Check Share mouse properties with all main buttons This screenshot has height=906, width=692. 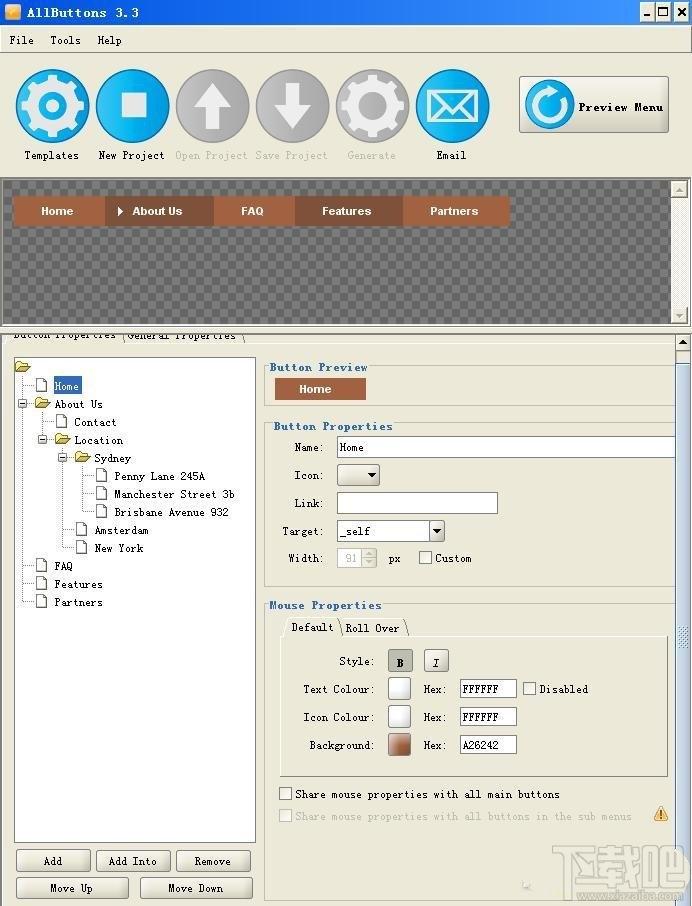[285, 793]
